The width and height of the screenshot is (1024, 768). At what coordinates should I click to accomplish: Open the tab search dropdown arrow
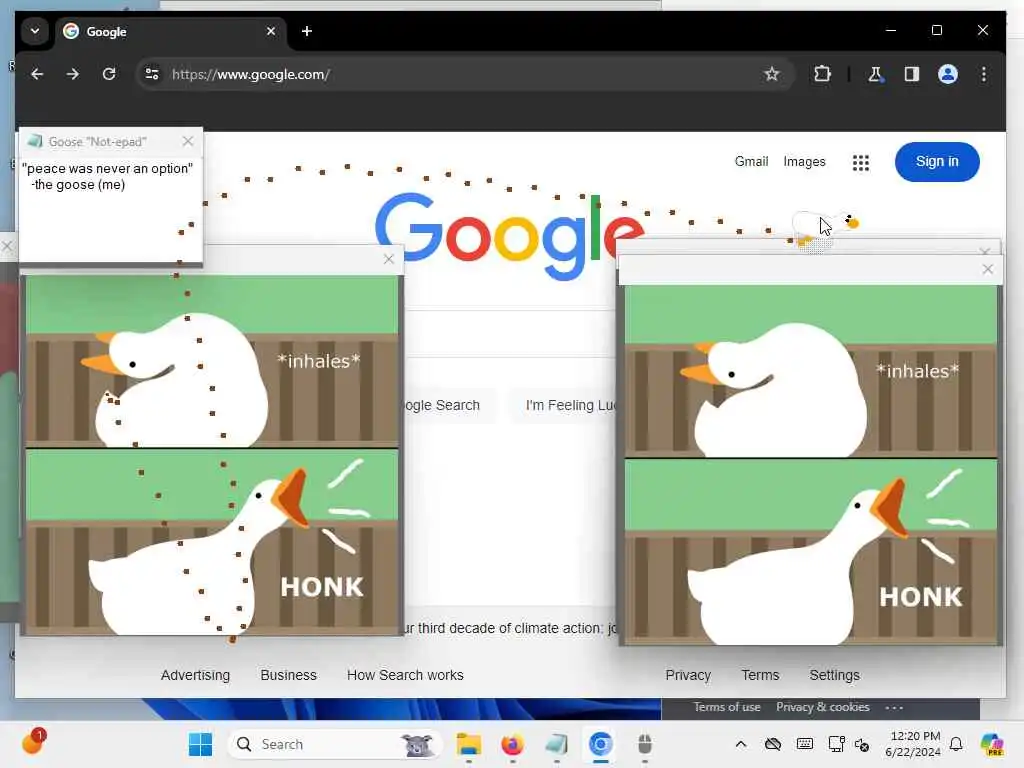(x=35, y=31)
